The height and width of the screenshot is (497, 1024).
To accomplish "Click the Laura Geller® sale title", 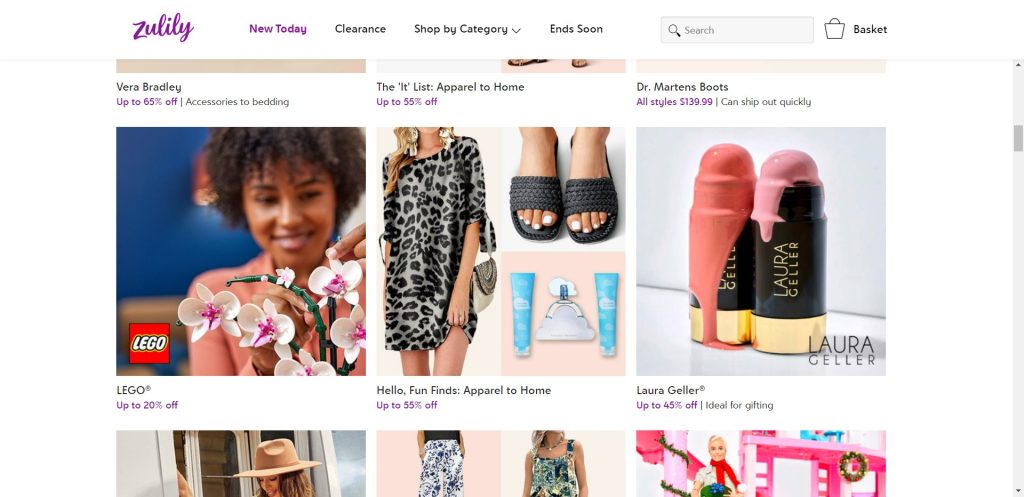I will click(671, 390).
